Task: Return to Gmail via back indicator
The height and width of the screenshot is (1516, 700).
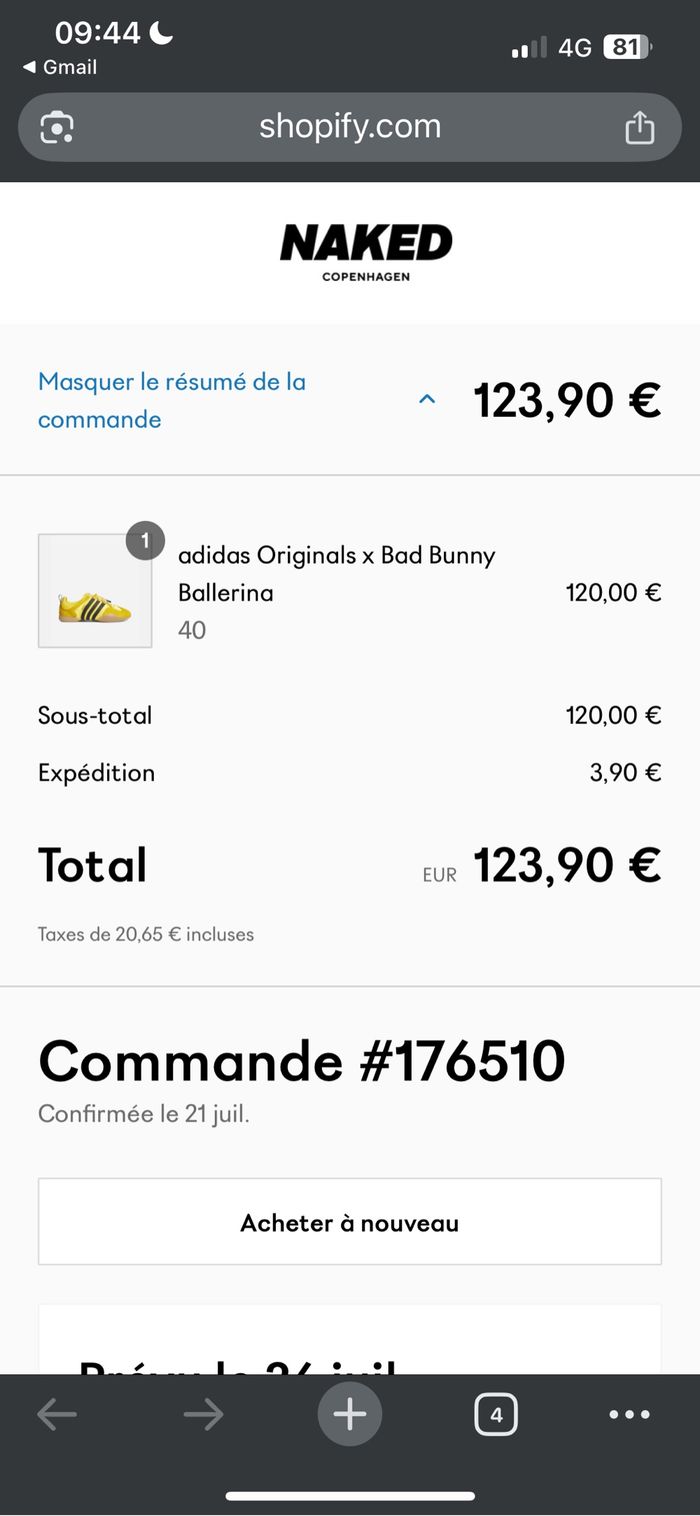Action: click(60, 67)
